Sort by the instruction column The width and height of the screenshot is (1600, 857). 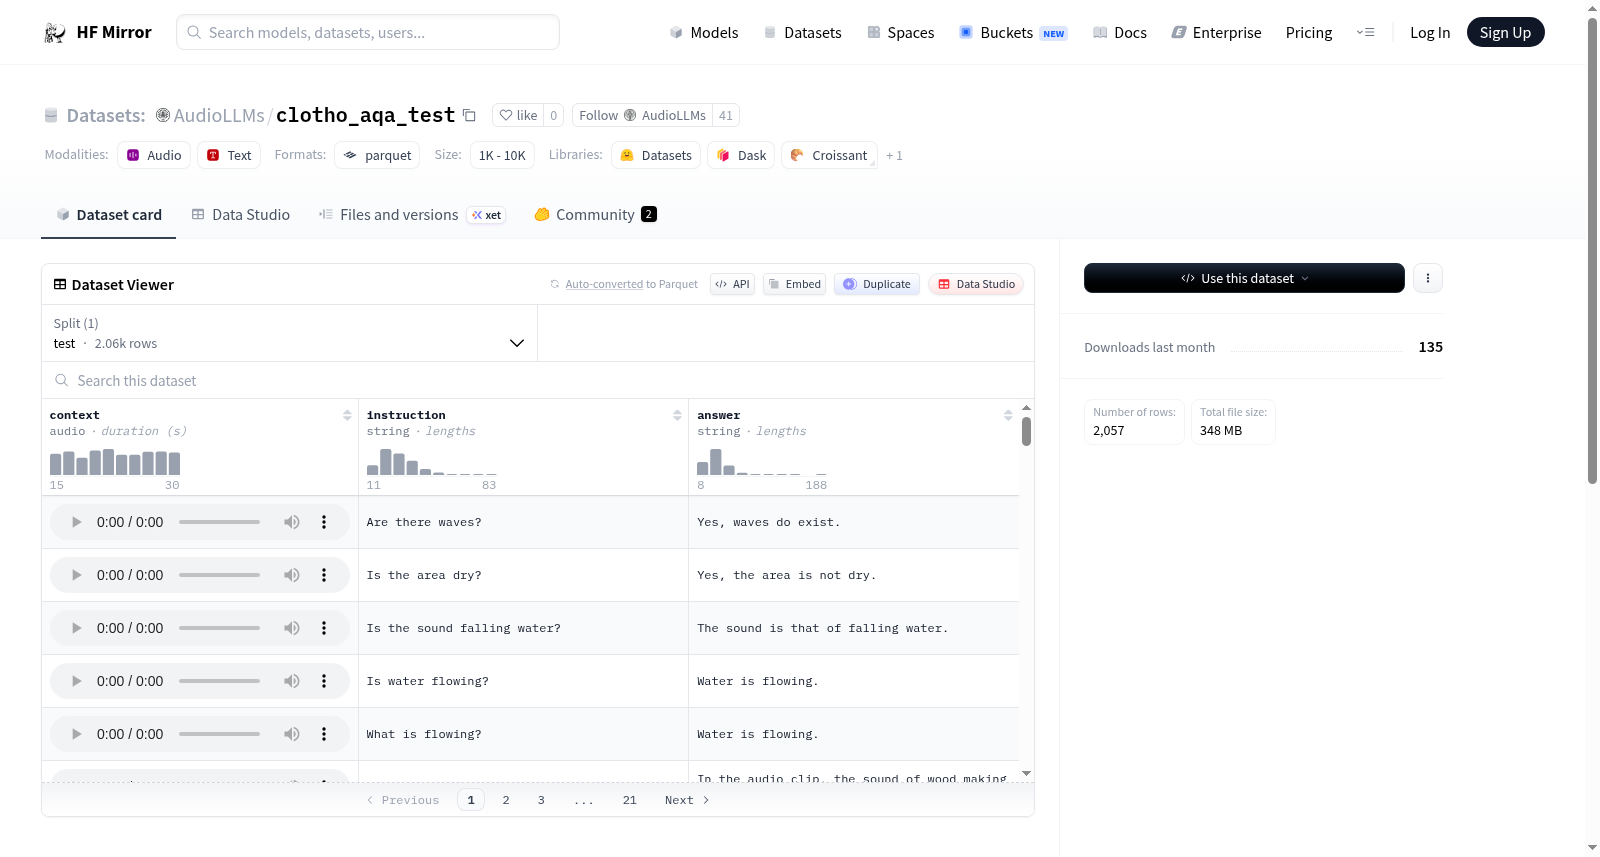(x=677, y=415)
